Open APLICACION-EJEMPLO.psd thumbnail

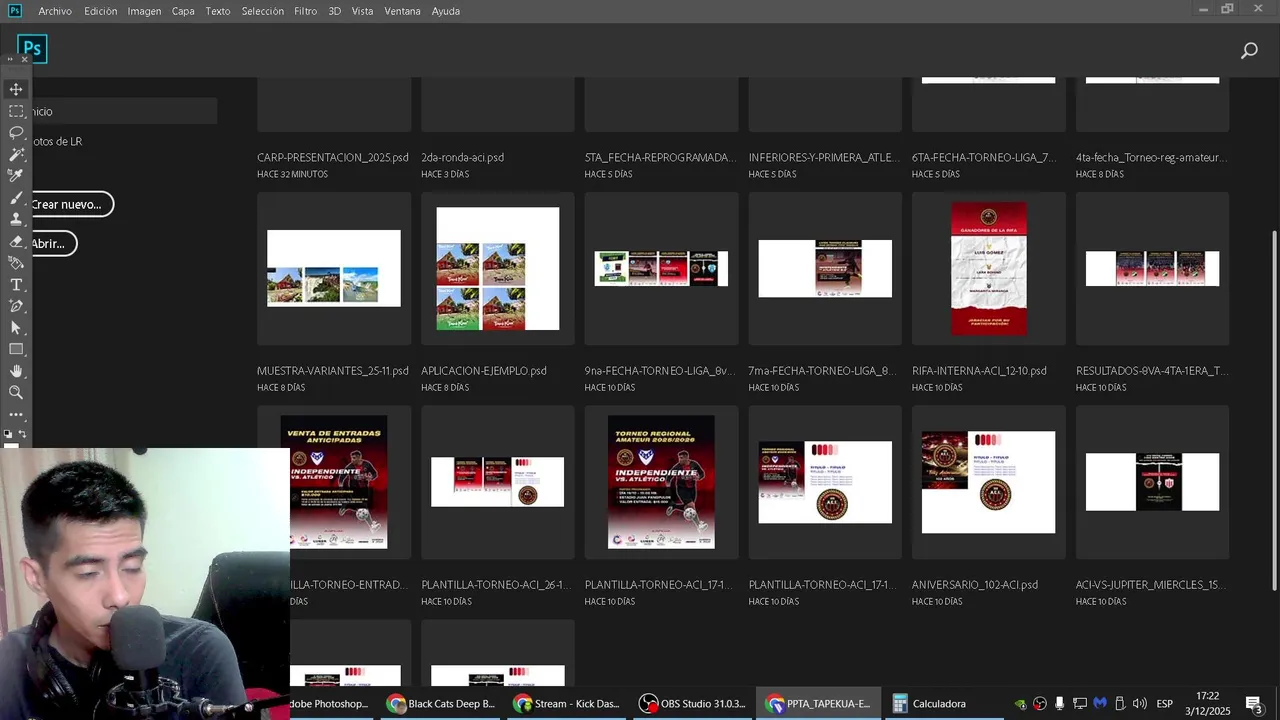coord(498,268)
